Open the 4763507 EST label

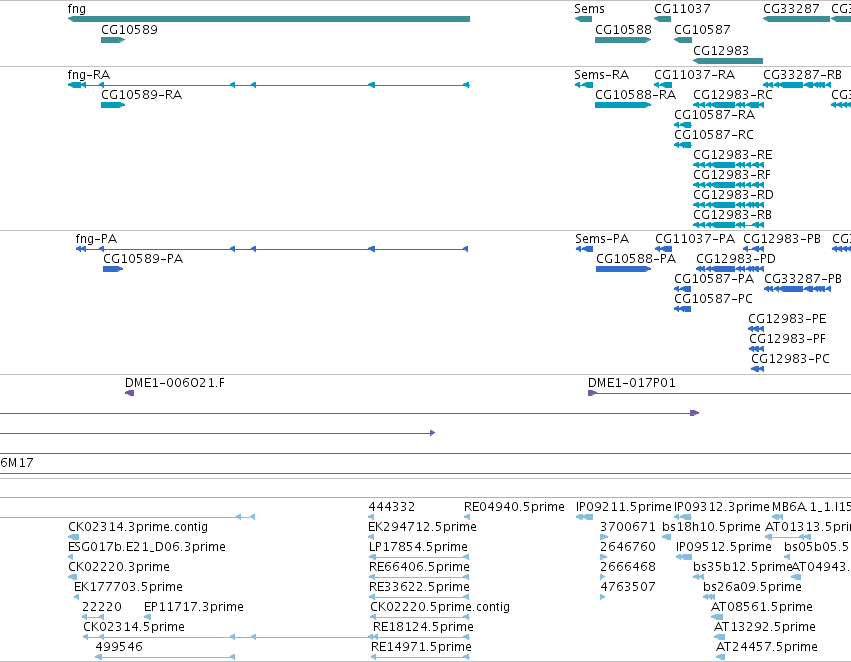[628, 587]
